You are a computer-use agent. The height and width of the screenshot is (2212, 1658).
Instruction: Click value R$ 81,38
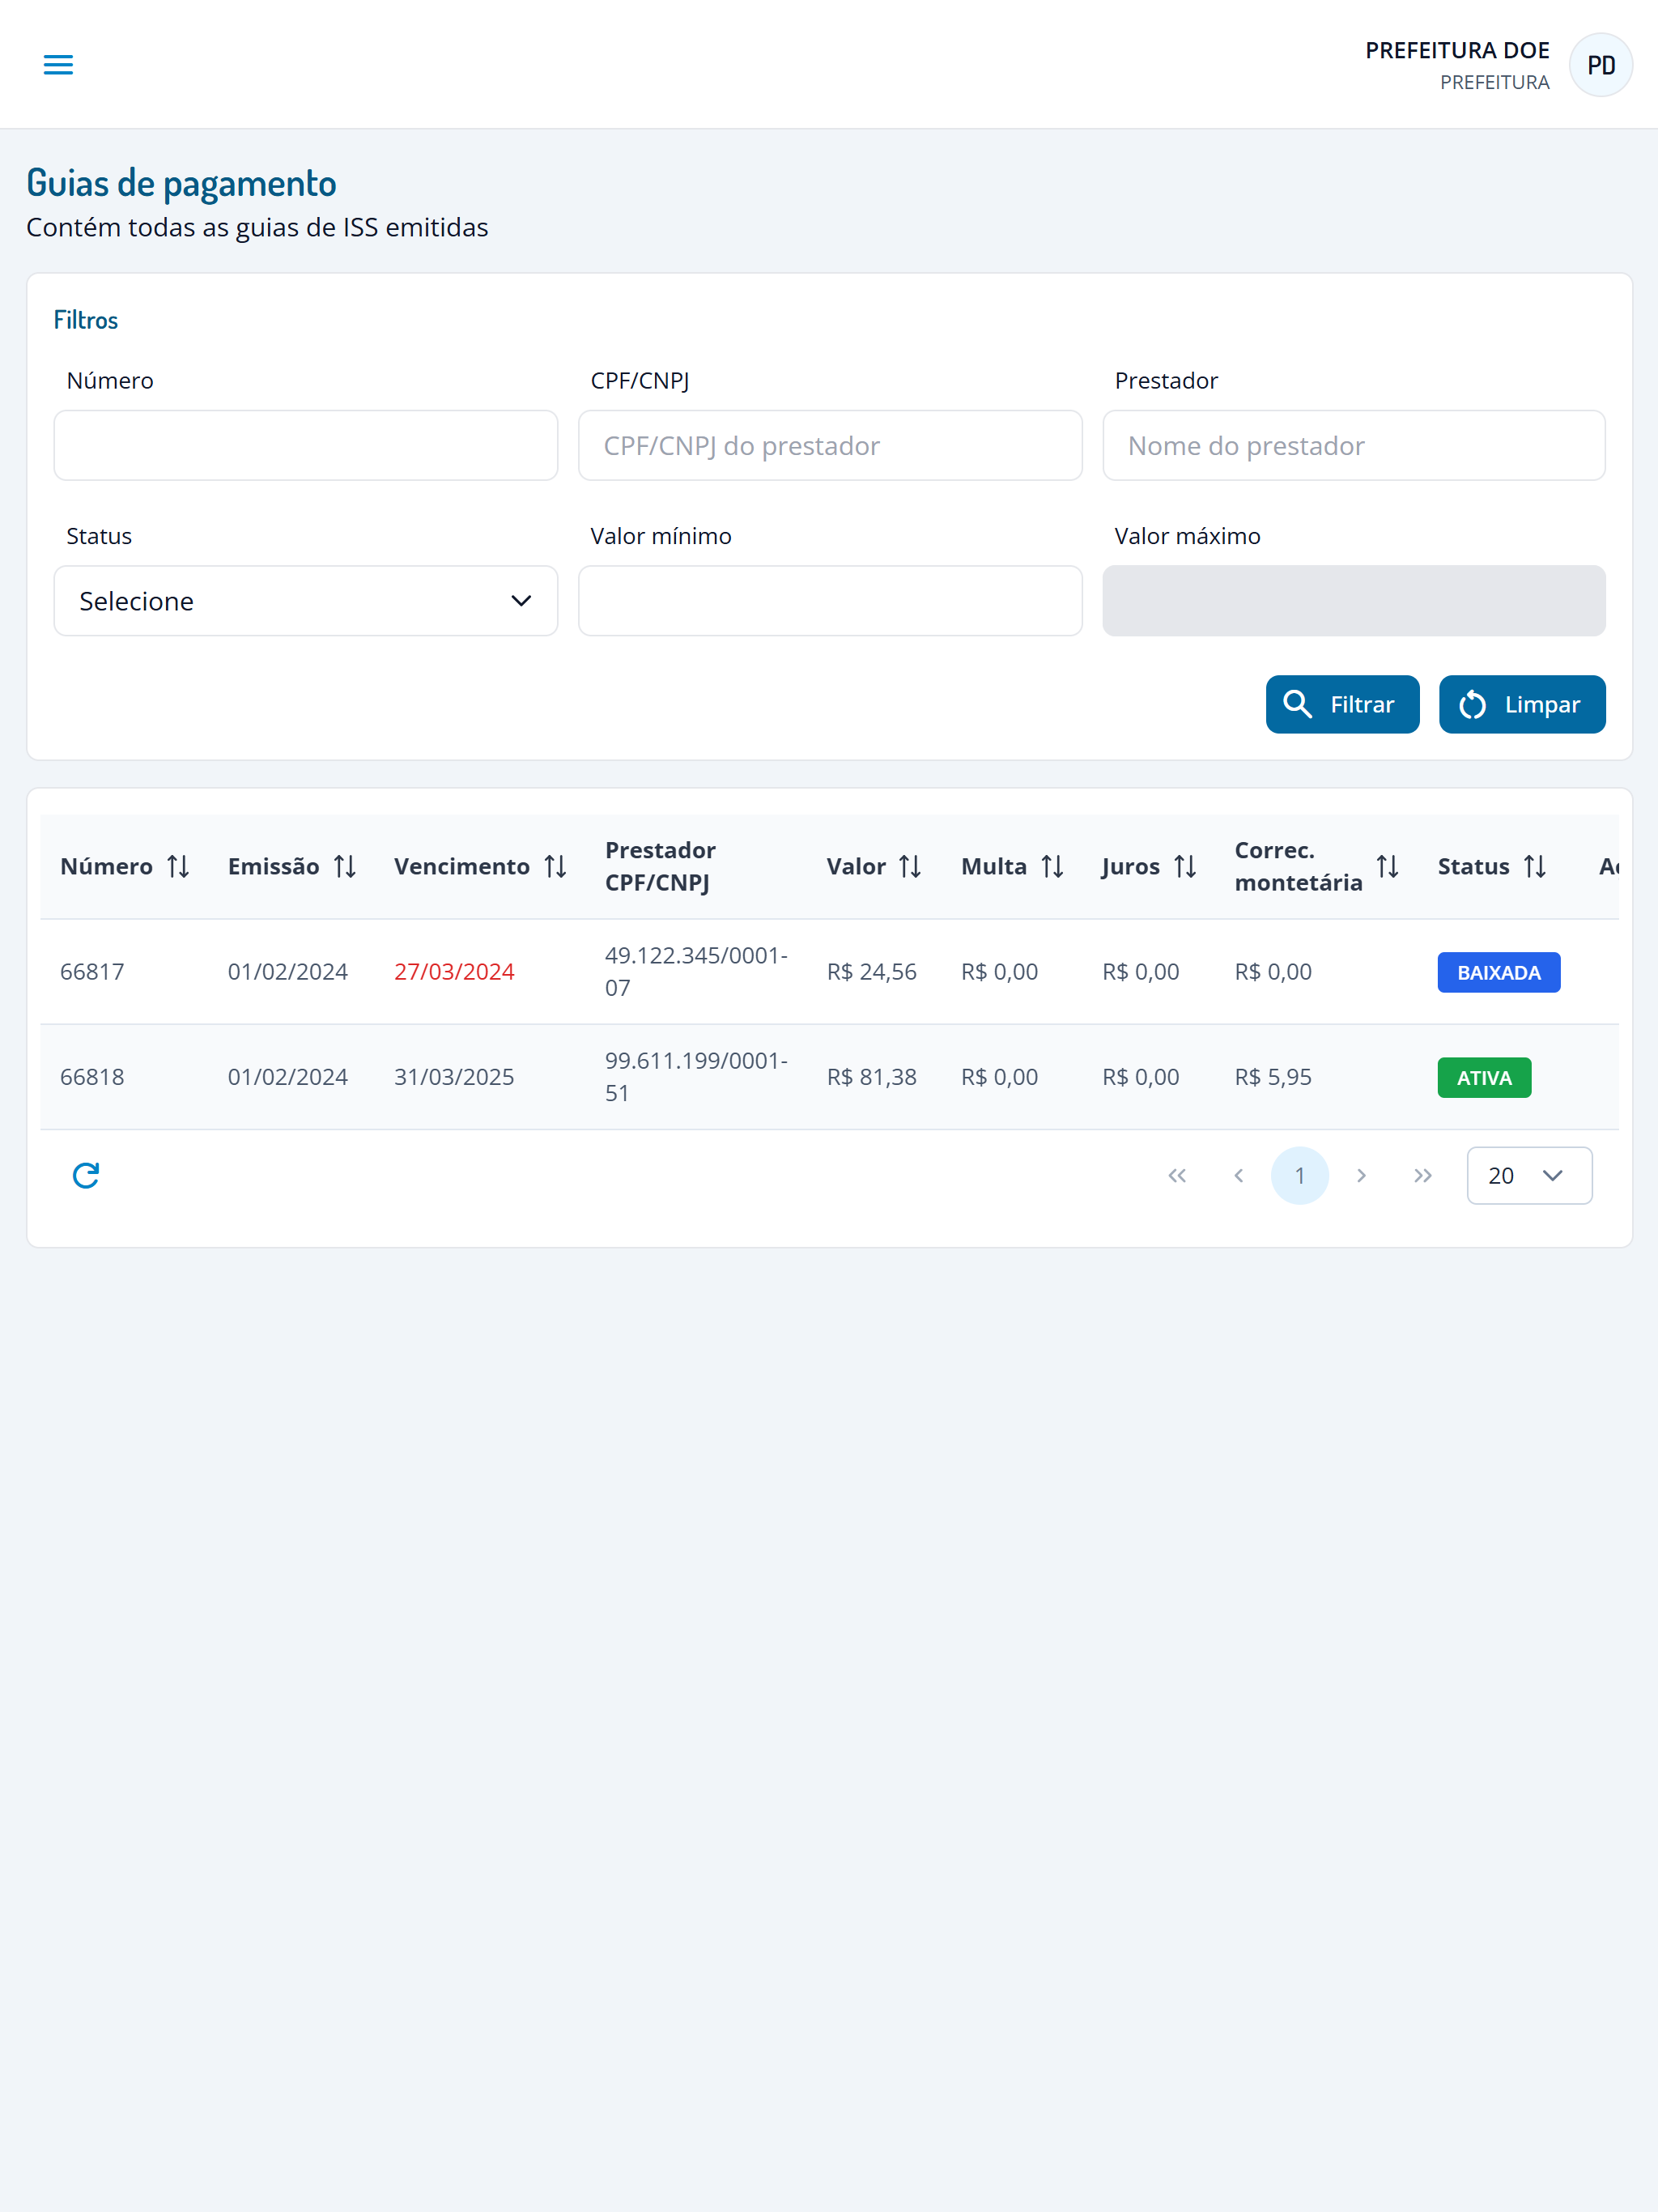point(871,1077)
